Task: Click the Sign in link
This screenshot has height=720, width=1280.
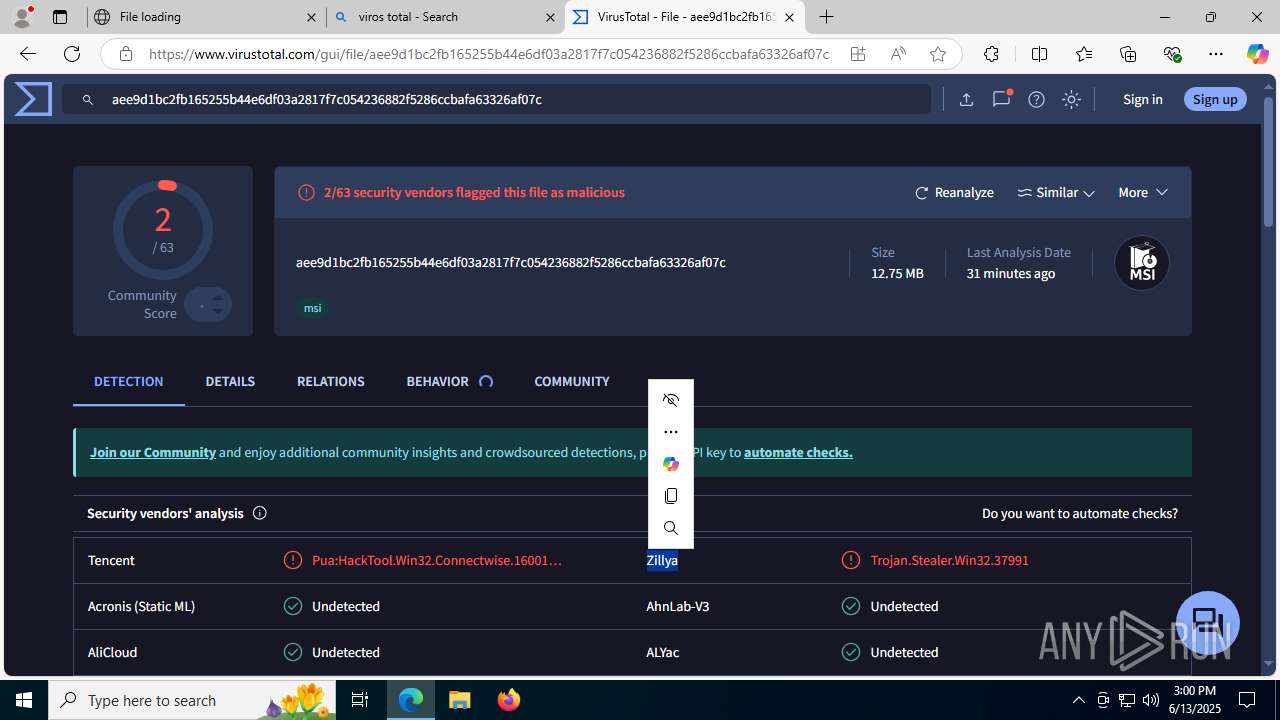Action: coord(1143,99)
